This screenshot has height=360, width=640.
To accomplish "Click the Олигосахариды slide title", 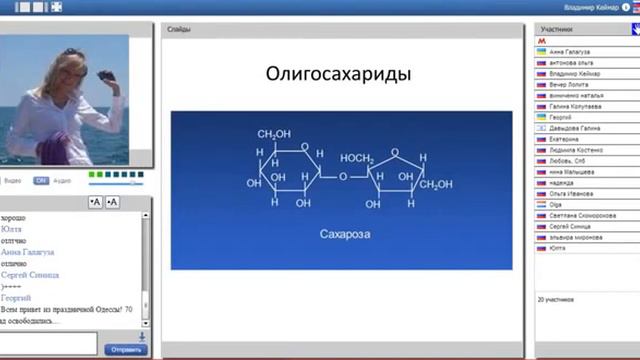I will coord(338,74).
